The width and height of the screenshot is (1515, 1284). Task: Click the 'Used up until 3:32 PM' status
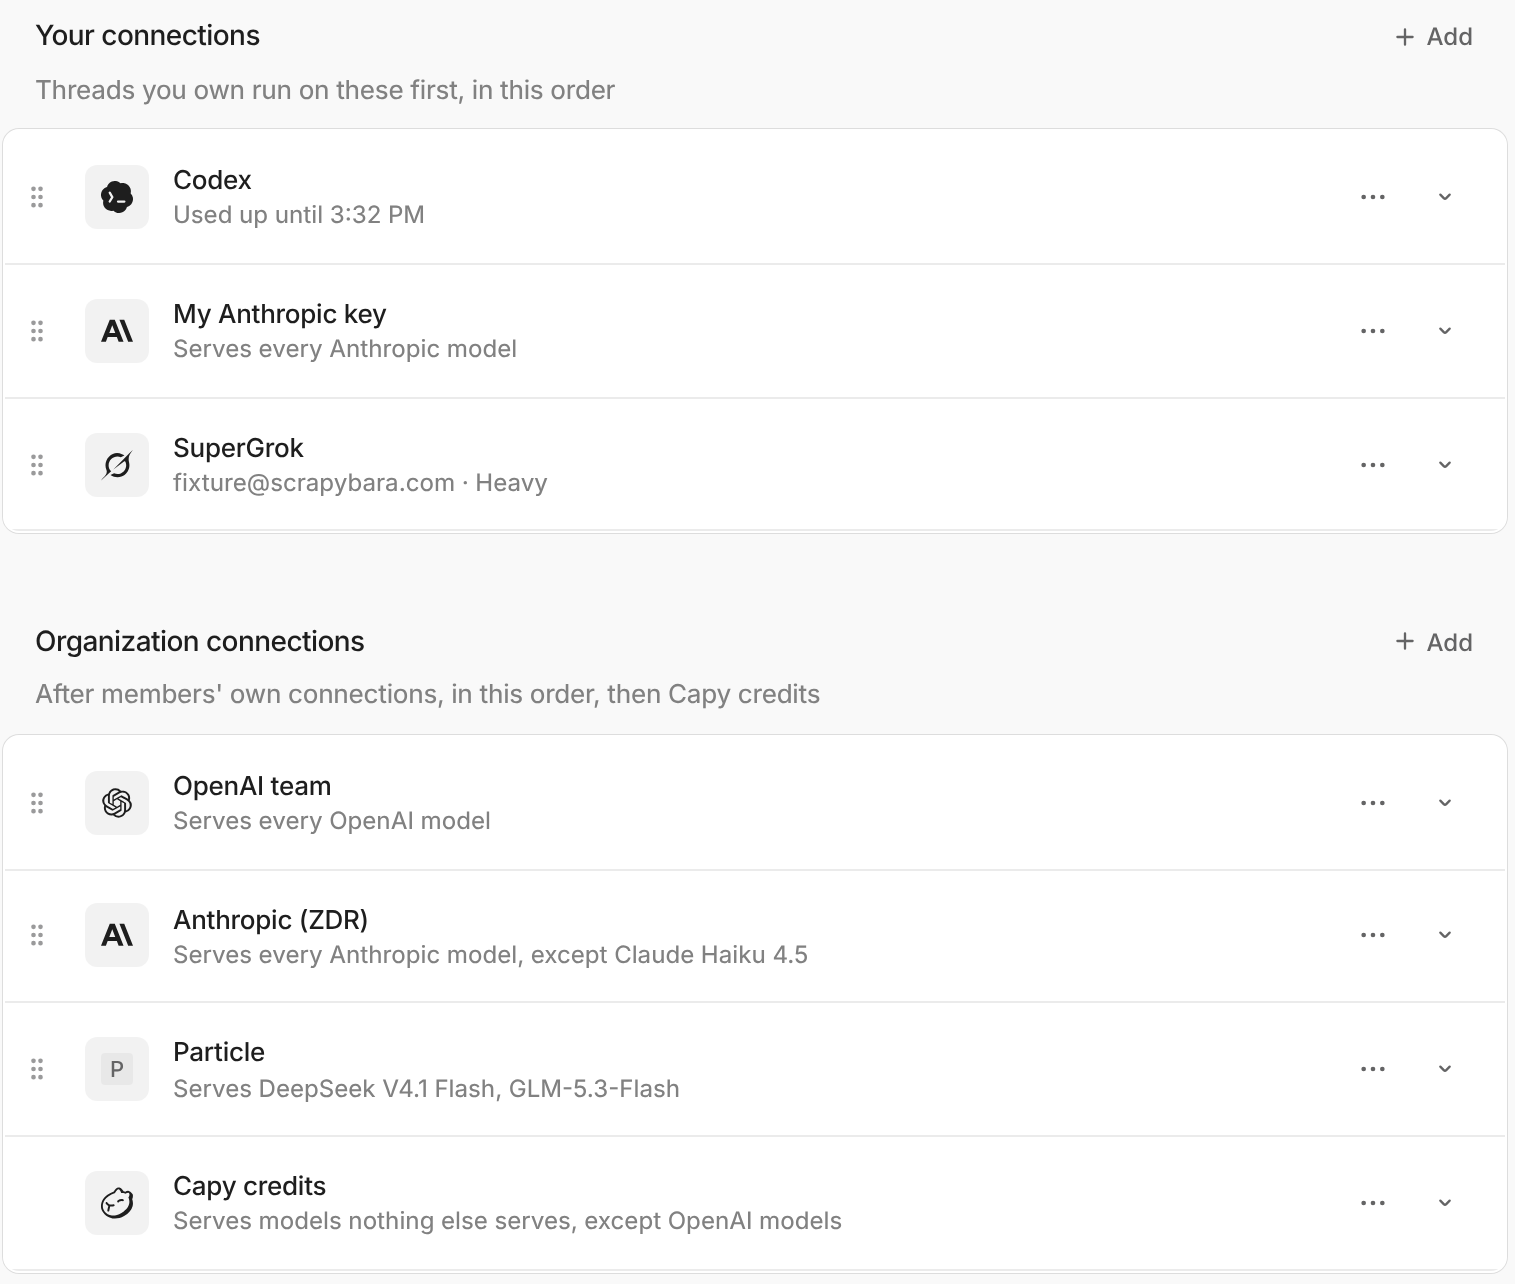click(299, 215)
